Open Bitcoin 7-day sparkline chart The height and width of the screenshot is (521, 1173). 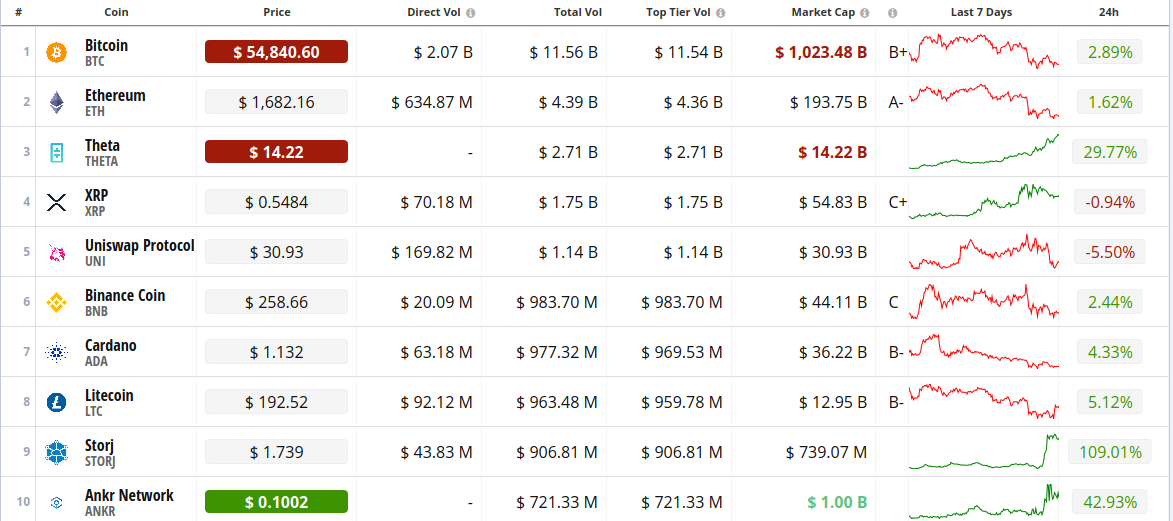[984, 51]
